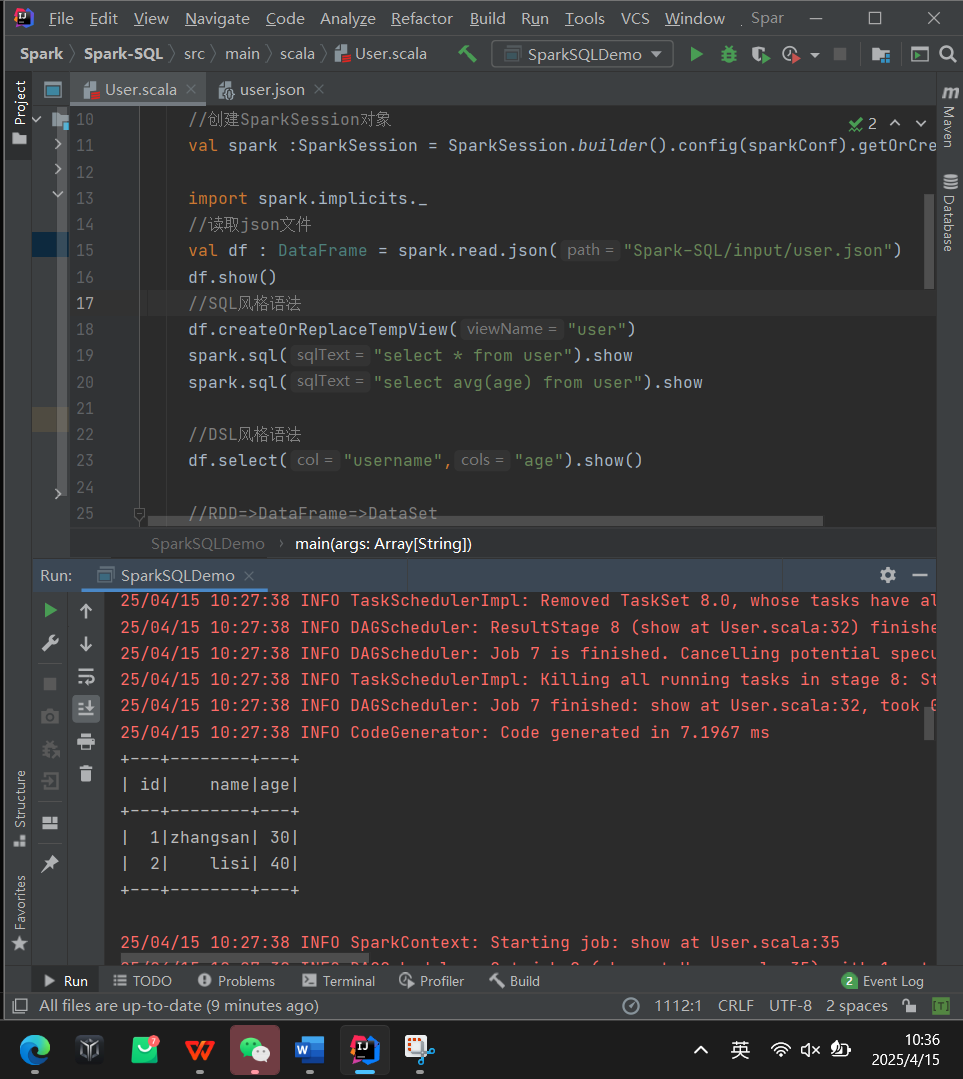
Task: Build project with the green hammer icon
Action: tap(467, 54)
